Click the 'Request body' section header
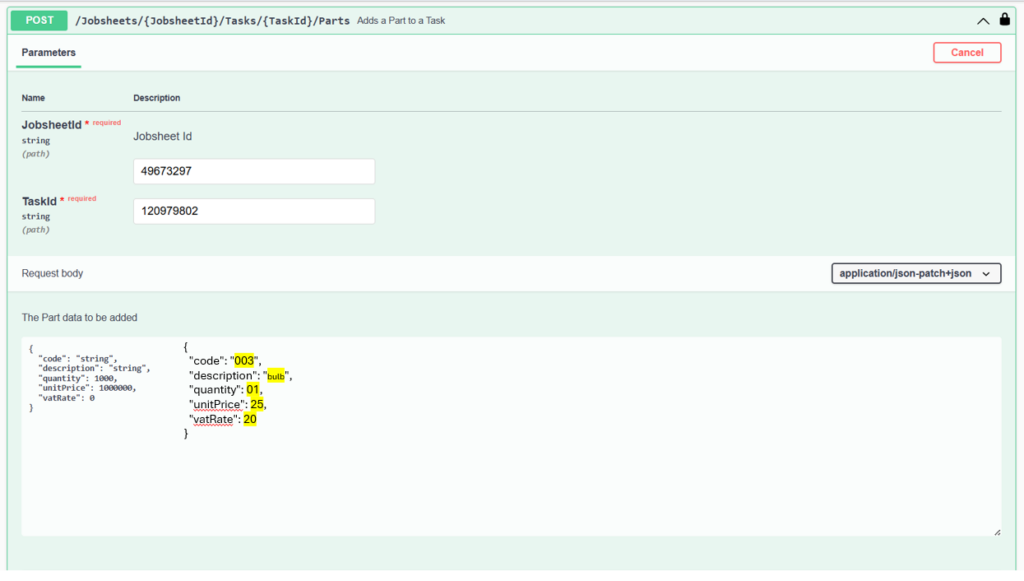Screen dimensions: 1024x581 coord(54,273)
